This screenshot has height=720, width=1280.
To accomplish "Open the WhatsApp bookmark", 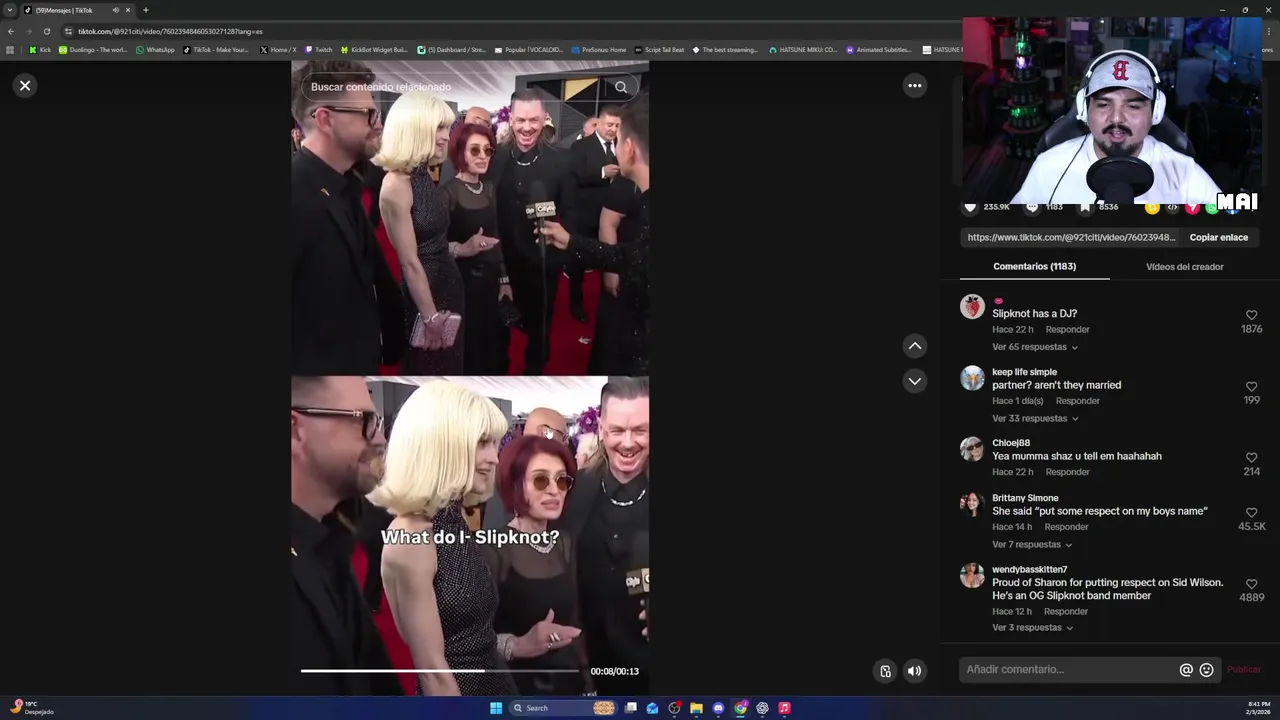I will 155,50.
